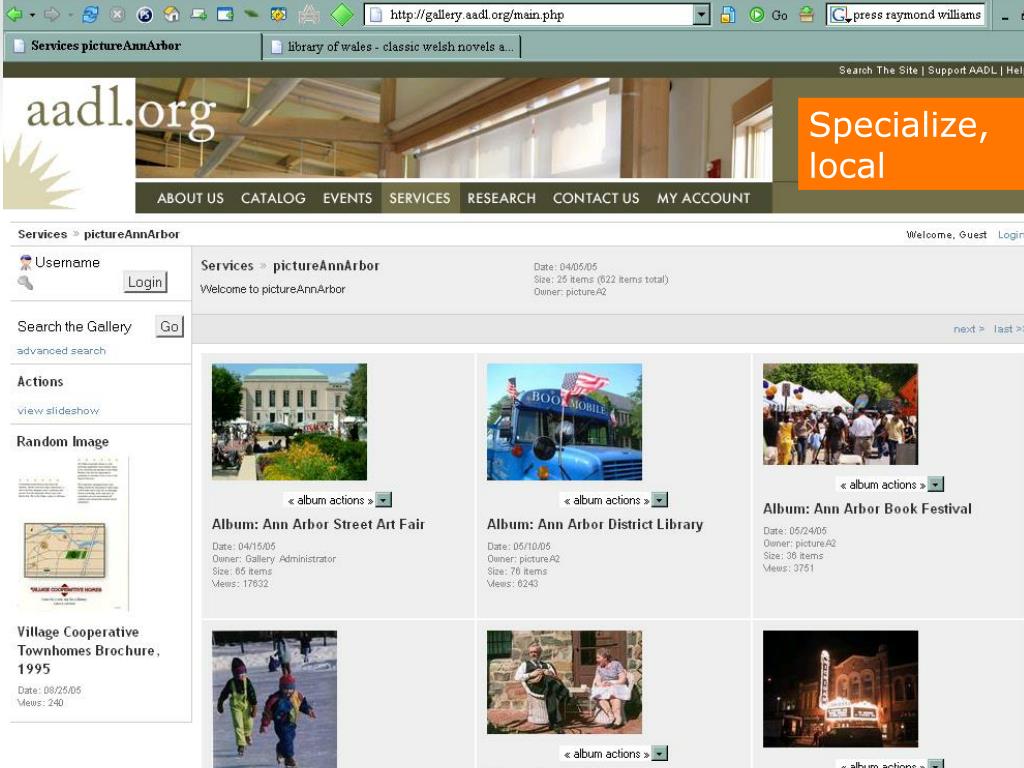Click the green diamond toolbar icon

[x=342, y=14]
